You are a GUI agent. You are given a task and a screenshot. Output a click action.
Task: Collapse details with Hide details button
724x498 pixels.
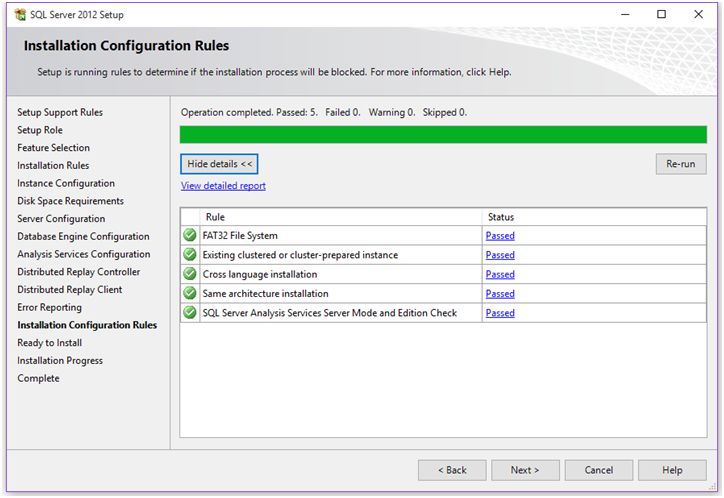(x=219, y=164)
